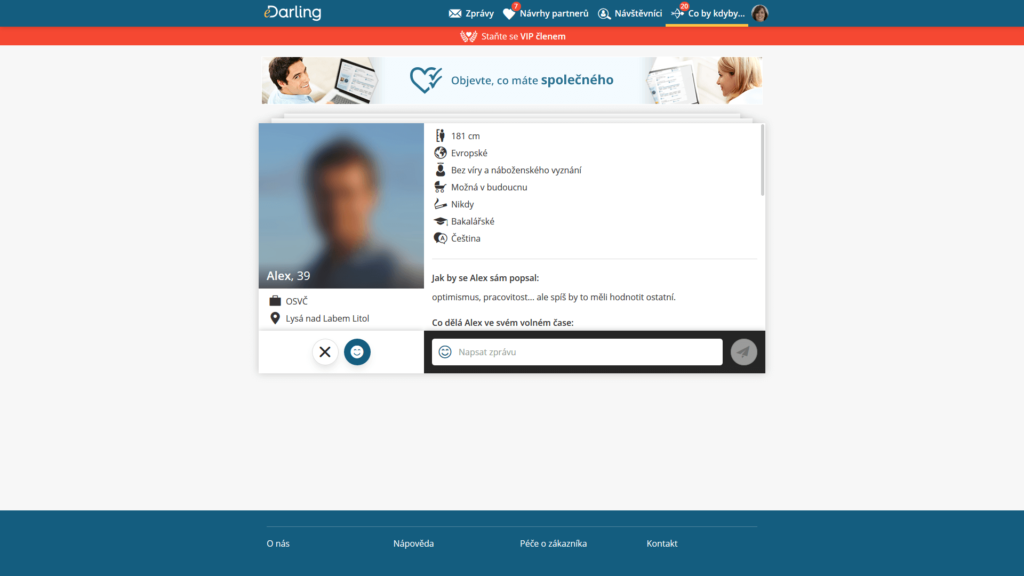Open the Nápověda footer link

pos(413,543)
